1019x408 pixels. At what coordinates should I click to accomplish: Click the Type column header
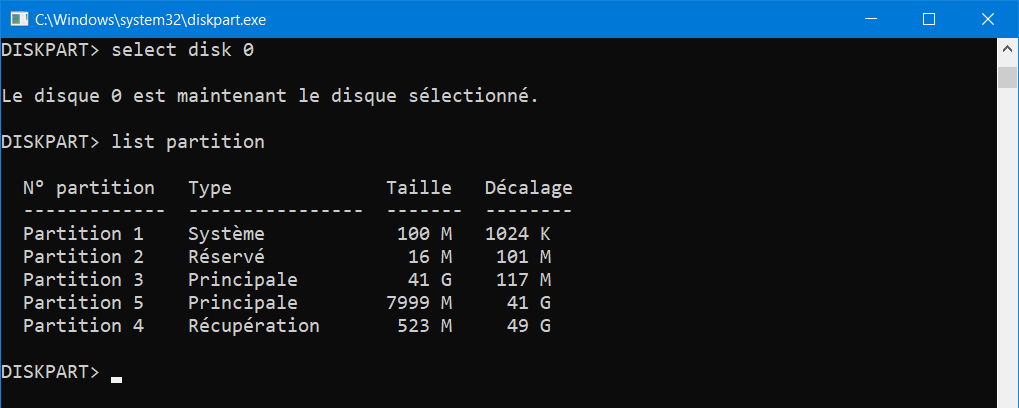click(210, 189)
